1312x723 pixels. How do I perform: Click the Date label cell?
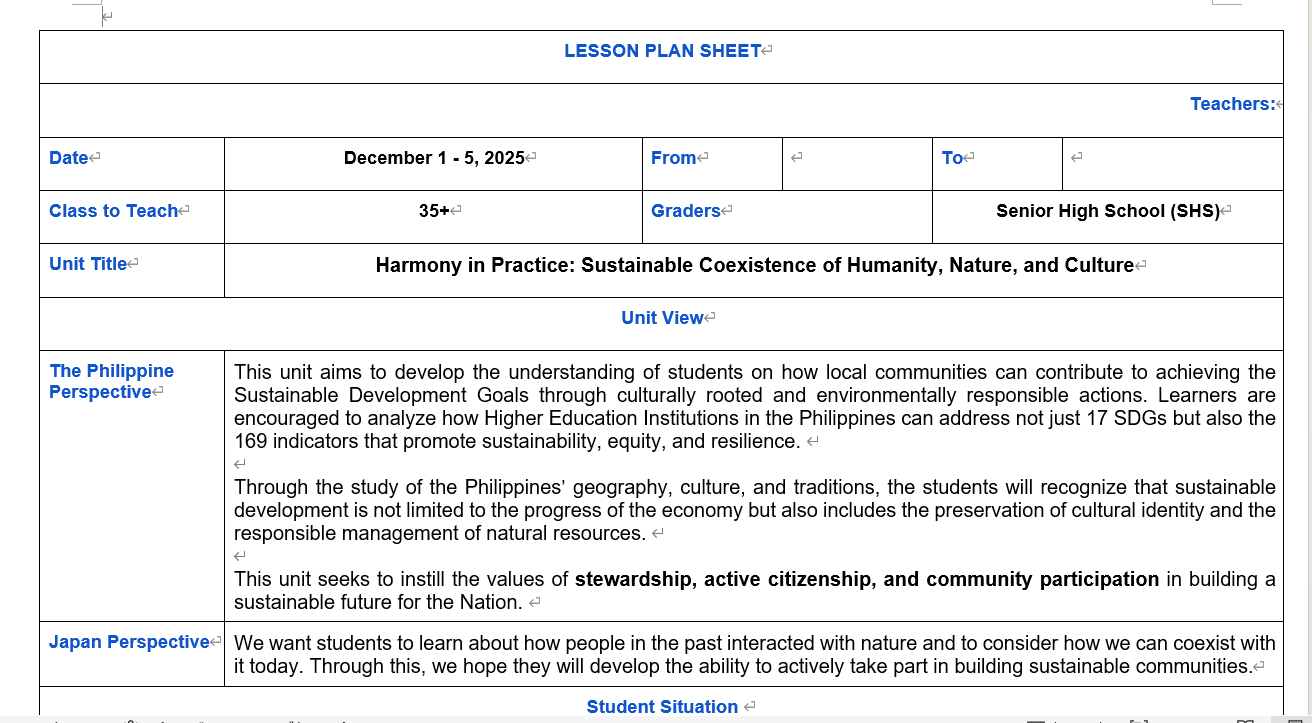click(x=69, y=158)
